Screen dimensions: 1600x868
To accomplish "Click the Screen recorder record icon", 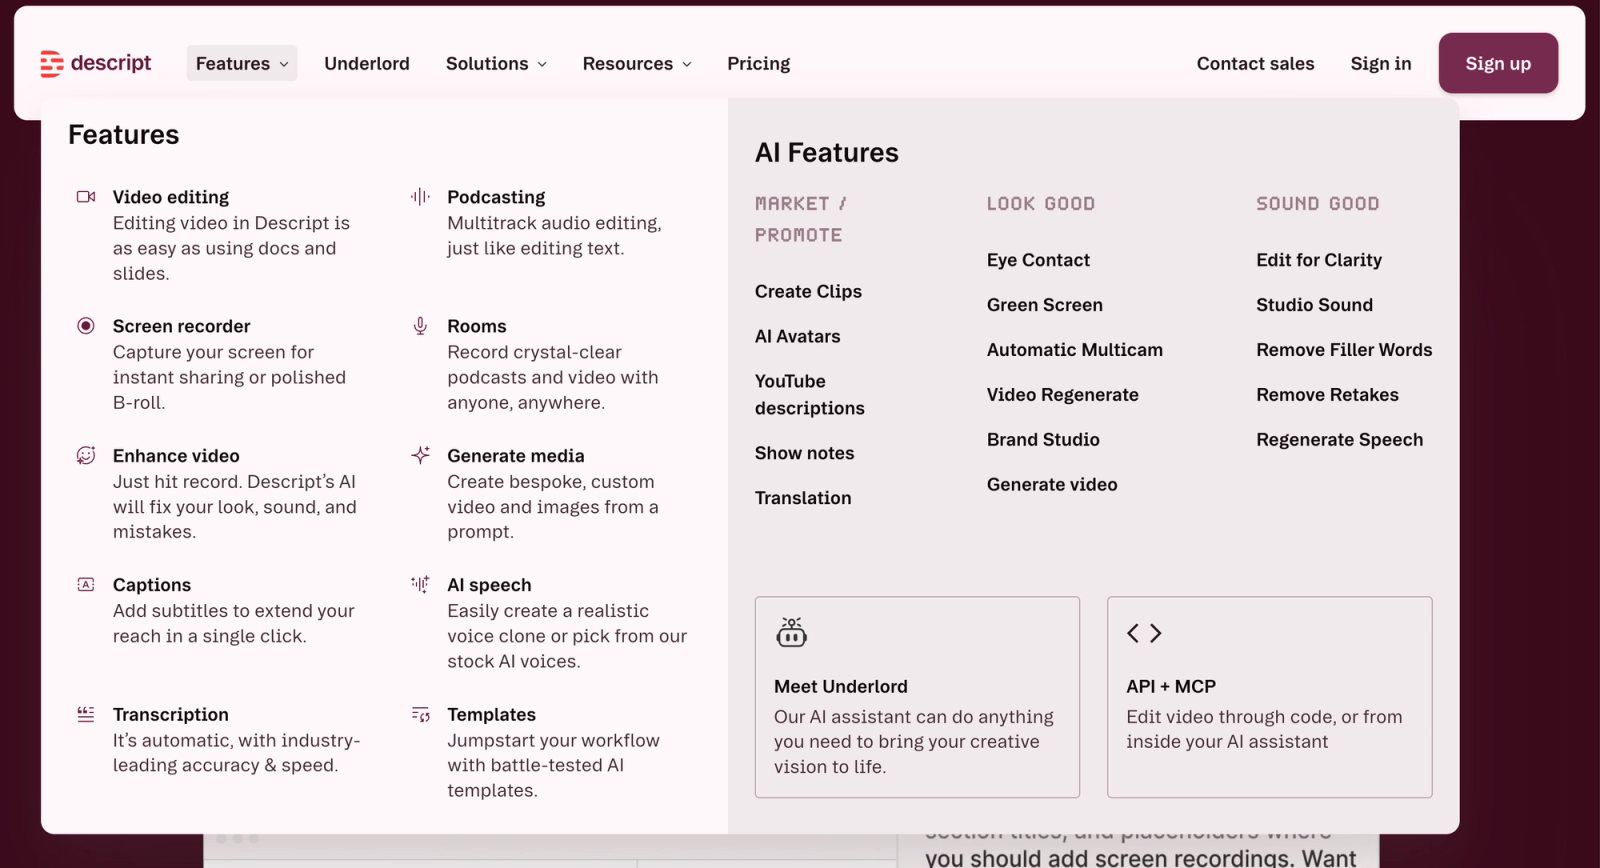I will coord(86,326).
